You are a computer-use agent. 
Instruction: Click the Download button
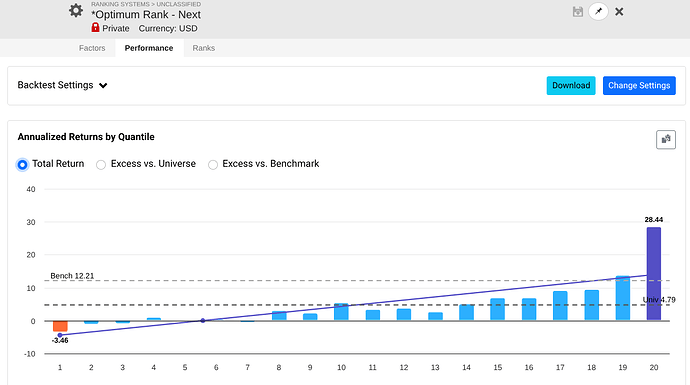[571, 85]
